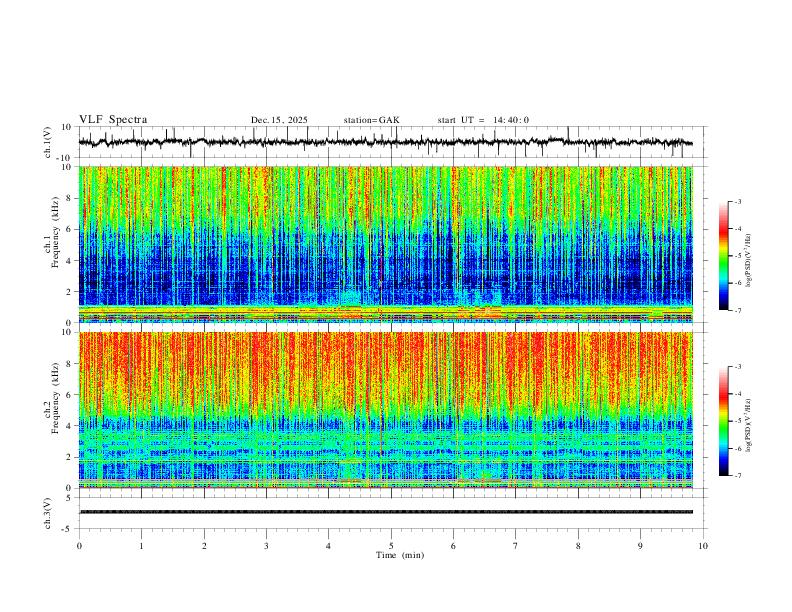Click the time axis tick label "7"
Screen dimensions: 792x612
point(516,546)
